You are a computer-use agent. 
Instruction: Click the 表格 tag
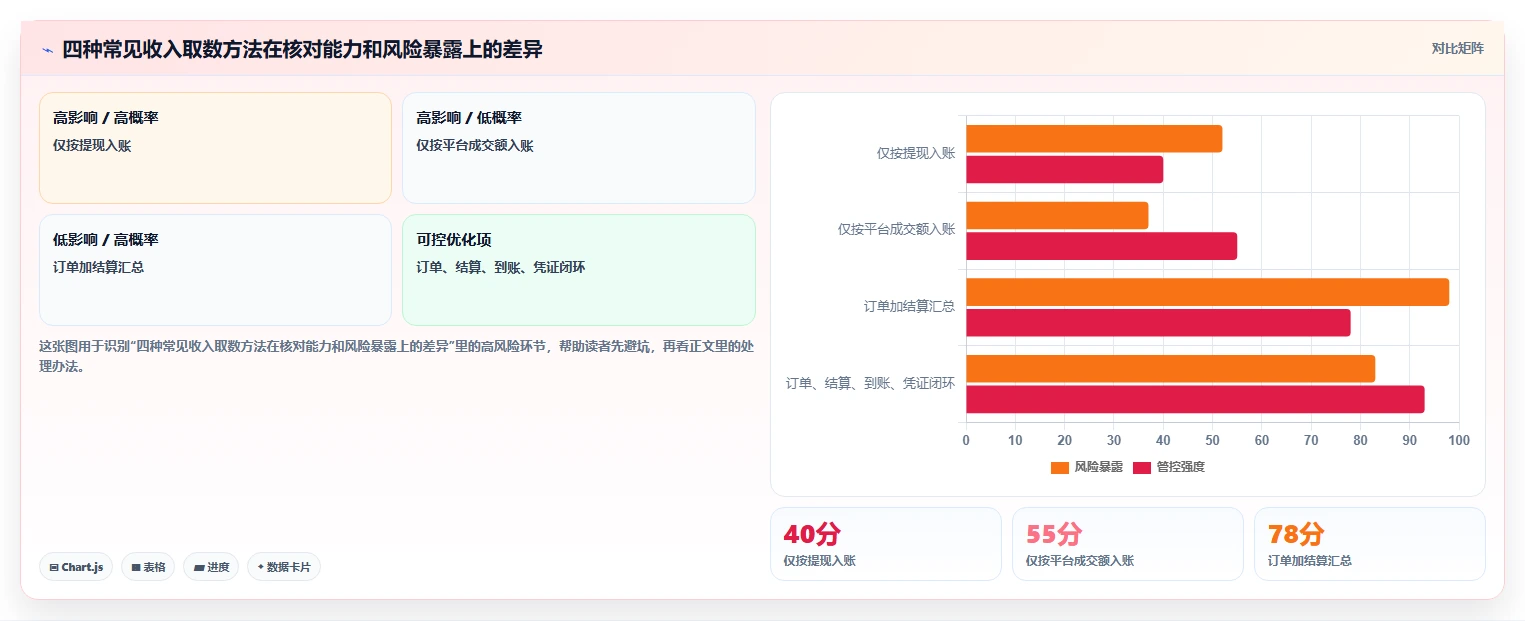[148, 567]
